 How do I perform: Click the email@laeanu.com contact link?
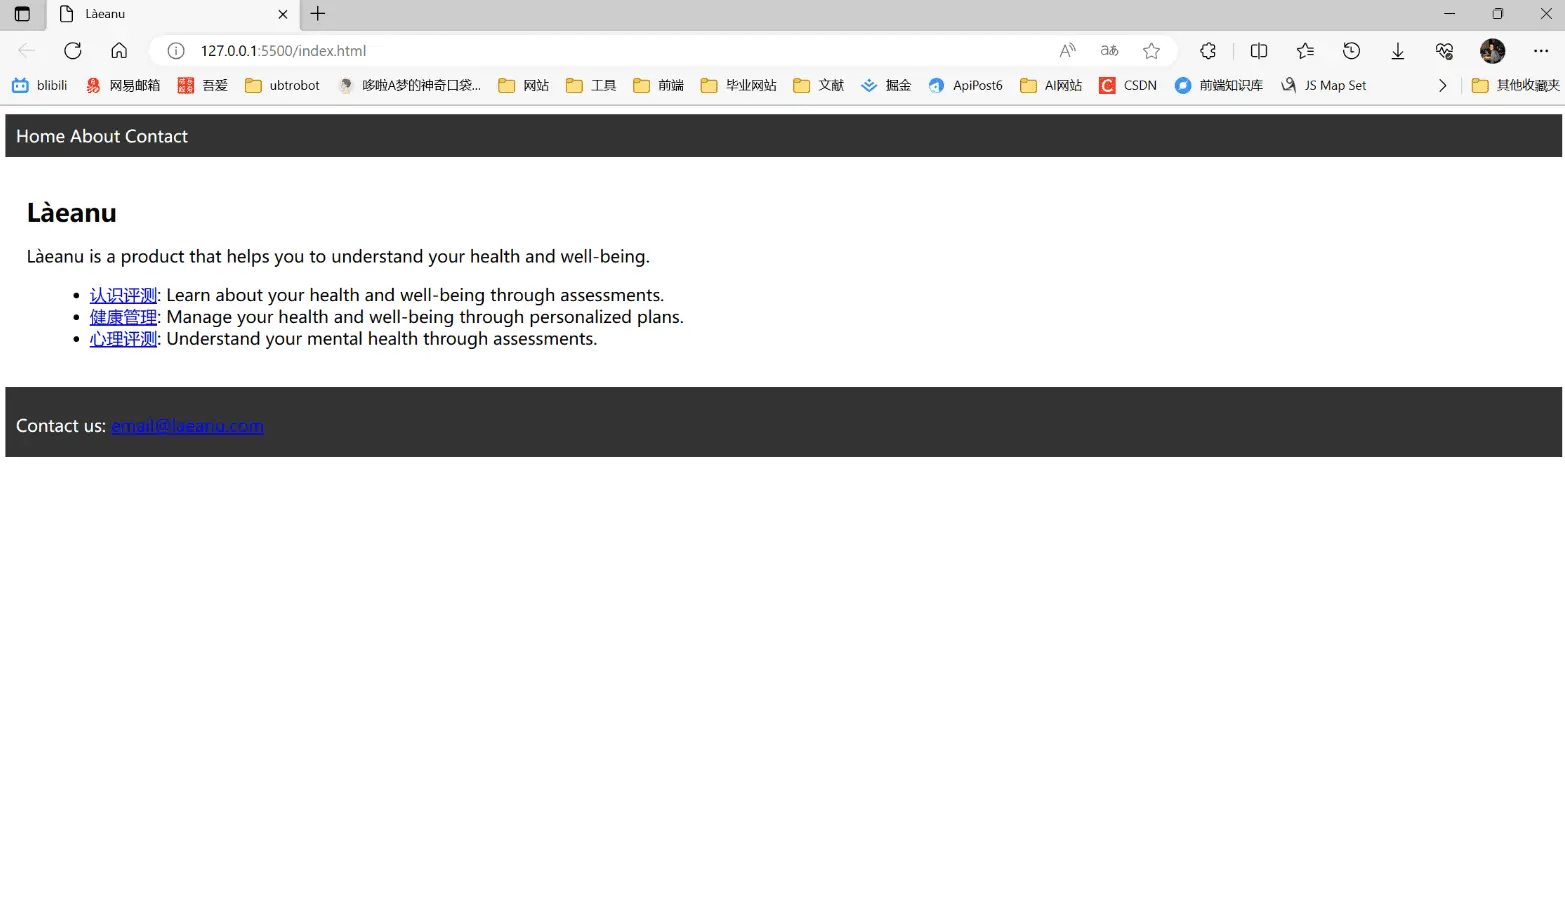187,426
